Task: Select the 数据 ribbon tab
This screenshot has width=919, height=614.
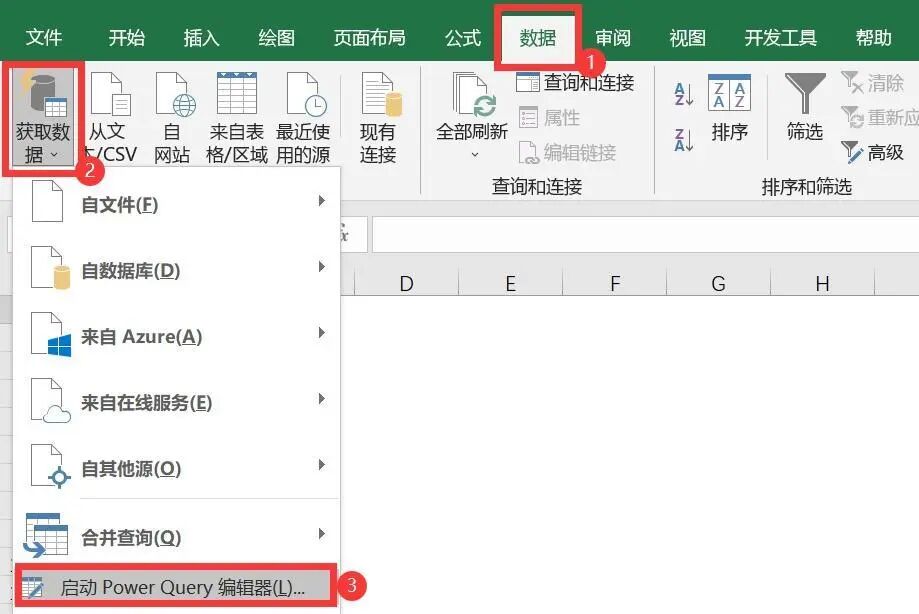Action: 537,38
